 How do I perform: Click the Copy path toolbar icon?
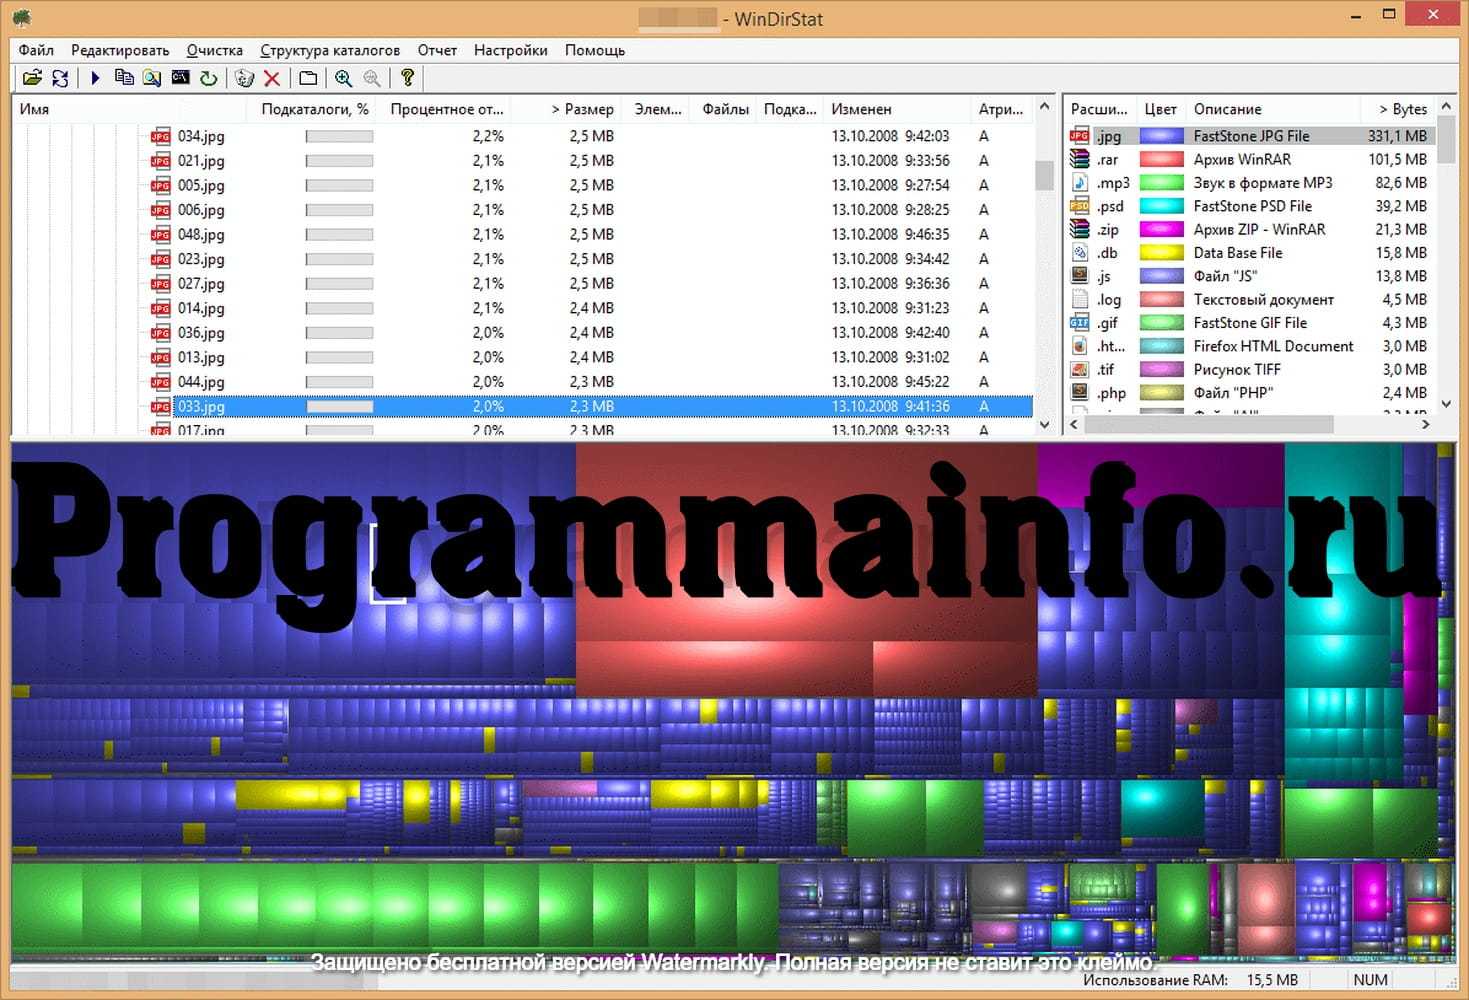(124, 78)
